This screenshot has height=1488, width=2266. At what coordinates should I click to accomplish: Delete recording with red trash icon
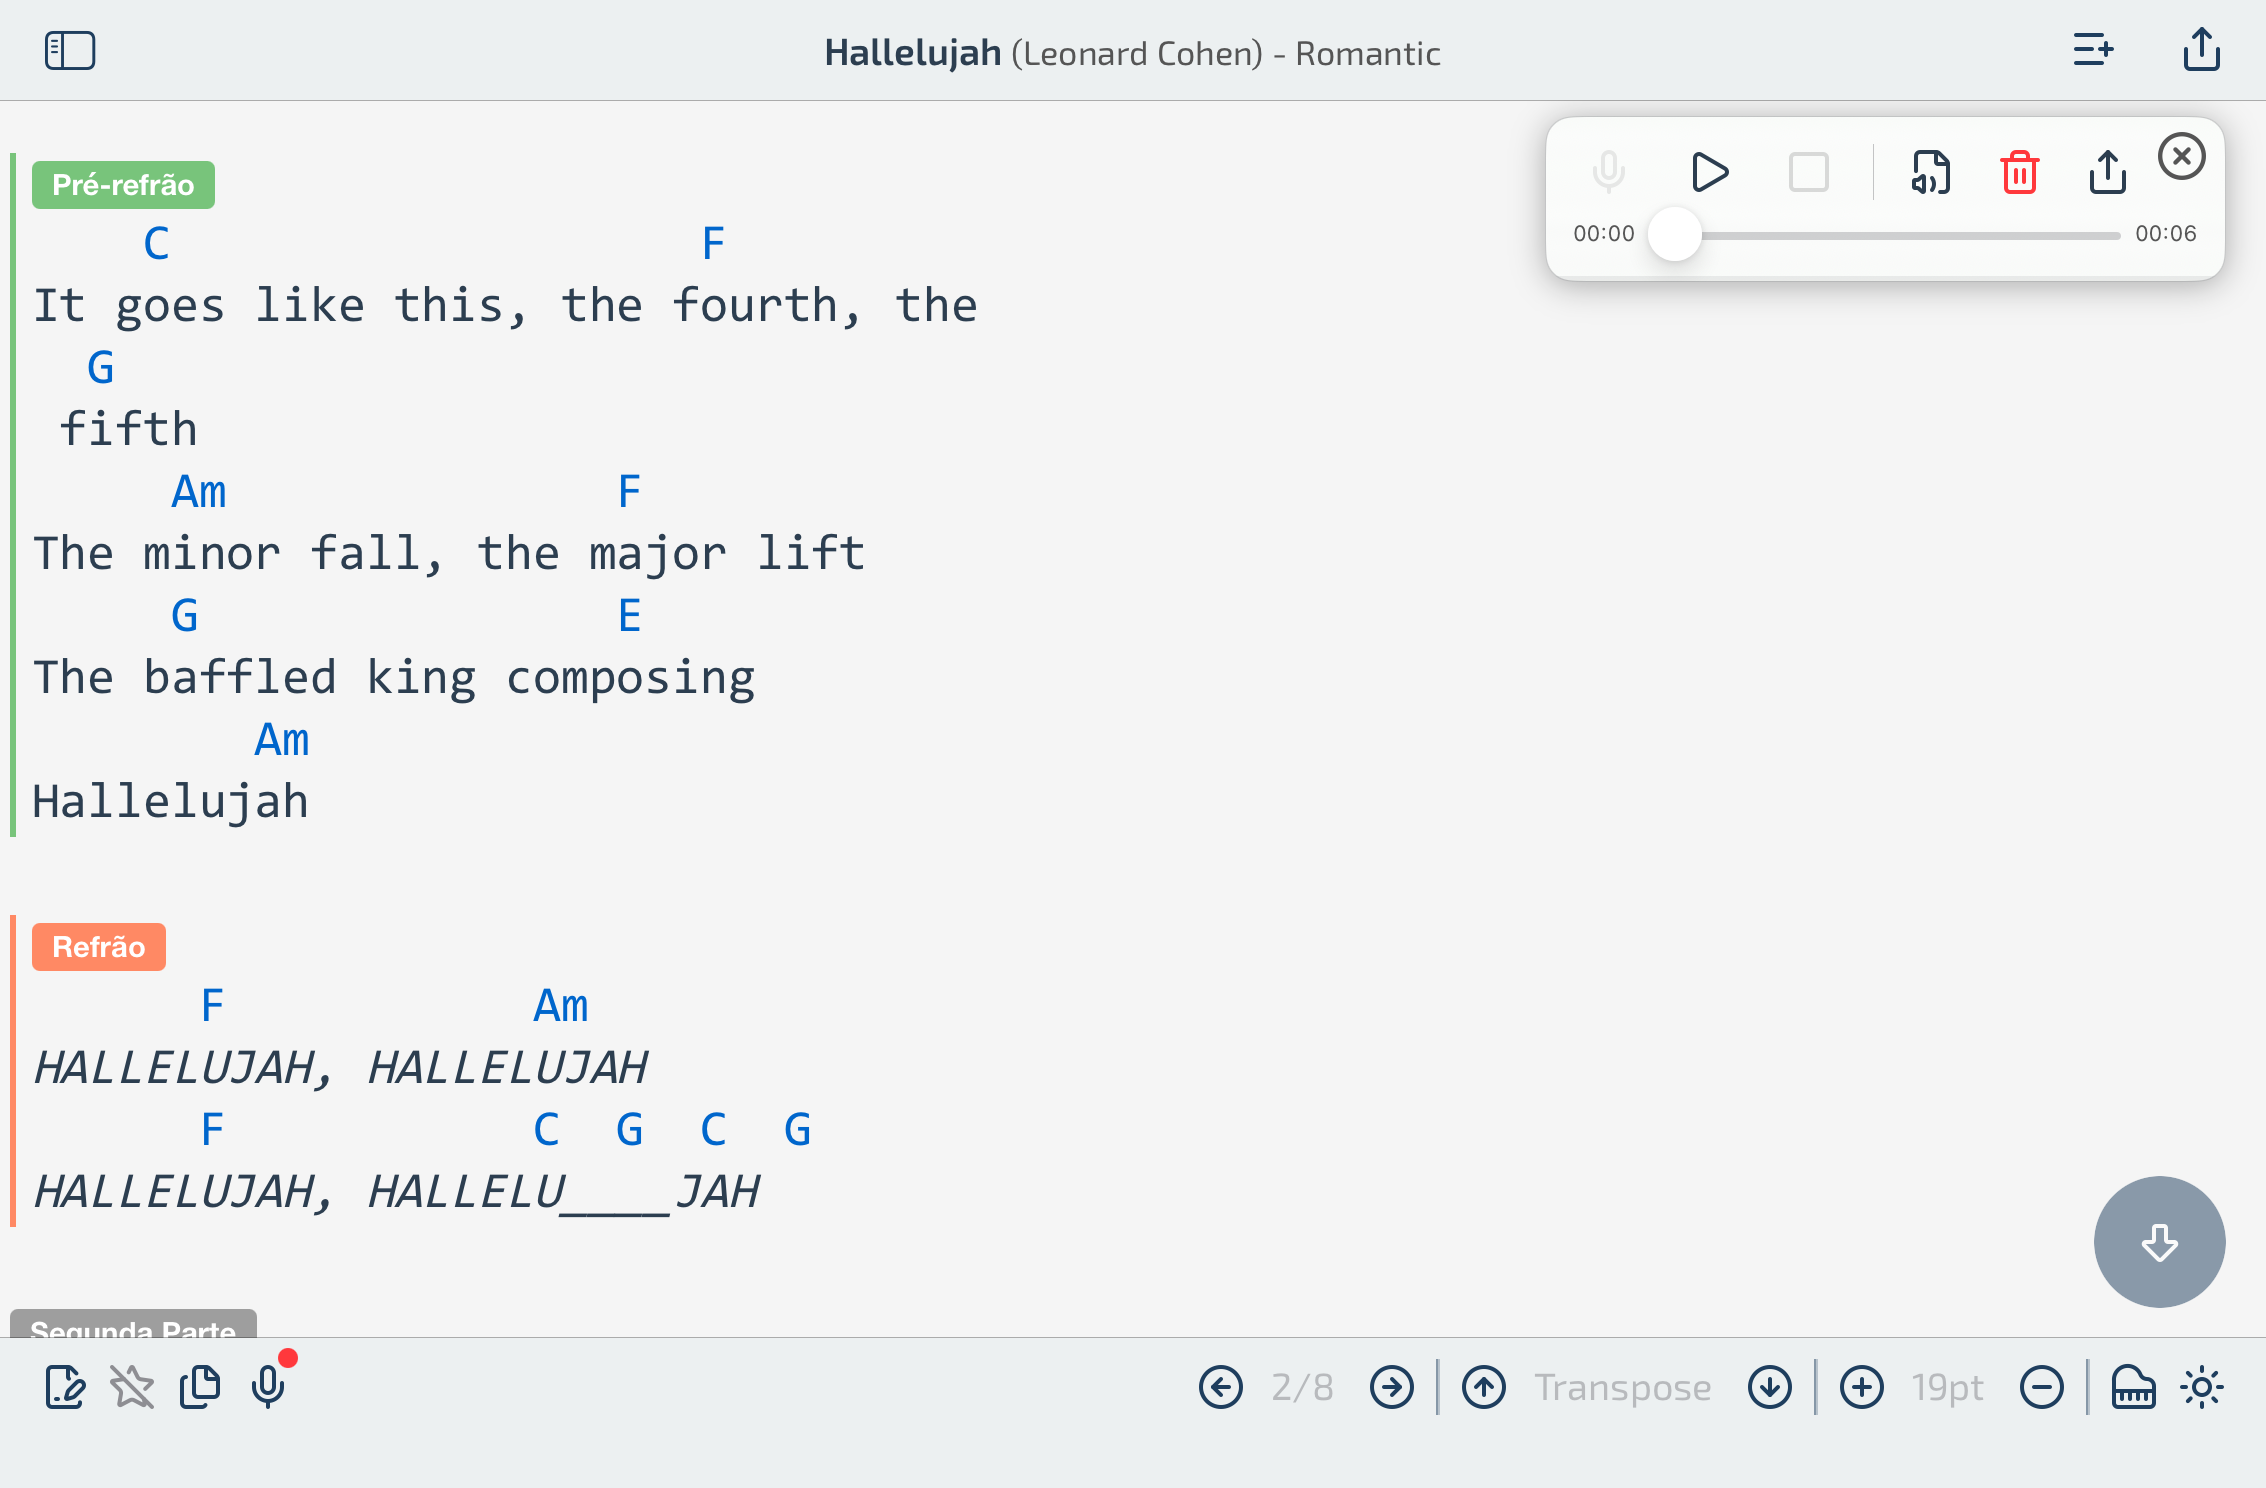[x=2019, y=172]
